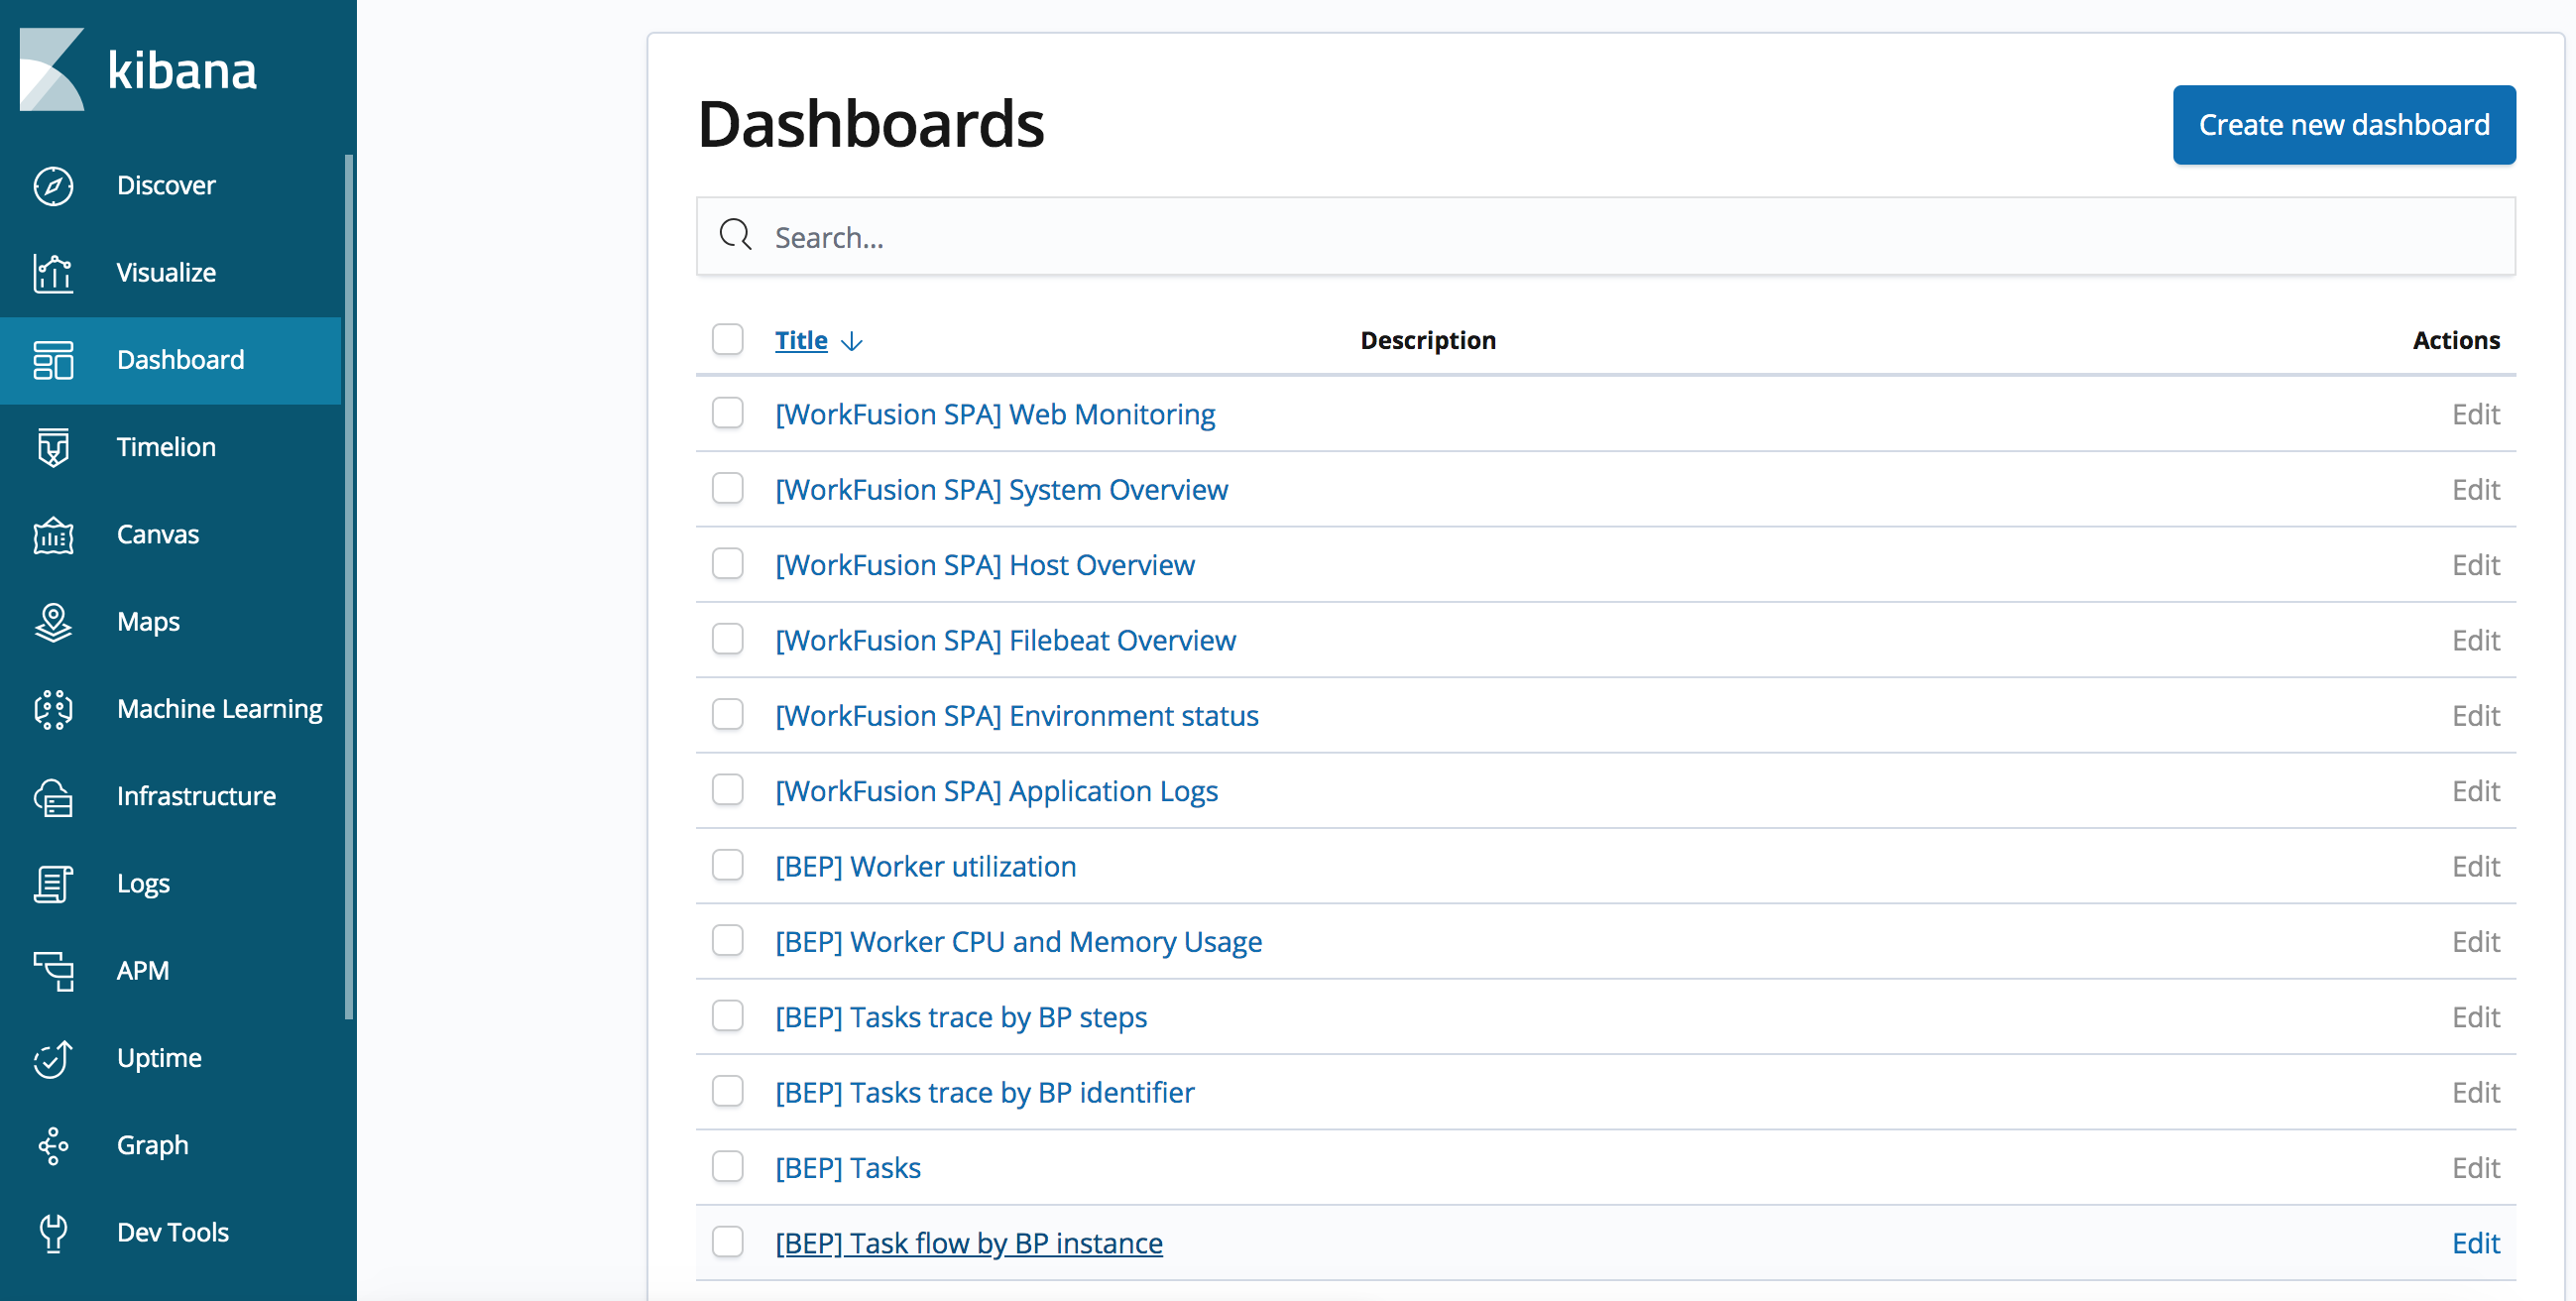Click the sort arrow next to Title
This screenshot has height=1301, width=2576.
[852, 342]
